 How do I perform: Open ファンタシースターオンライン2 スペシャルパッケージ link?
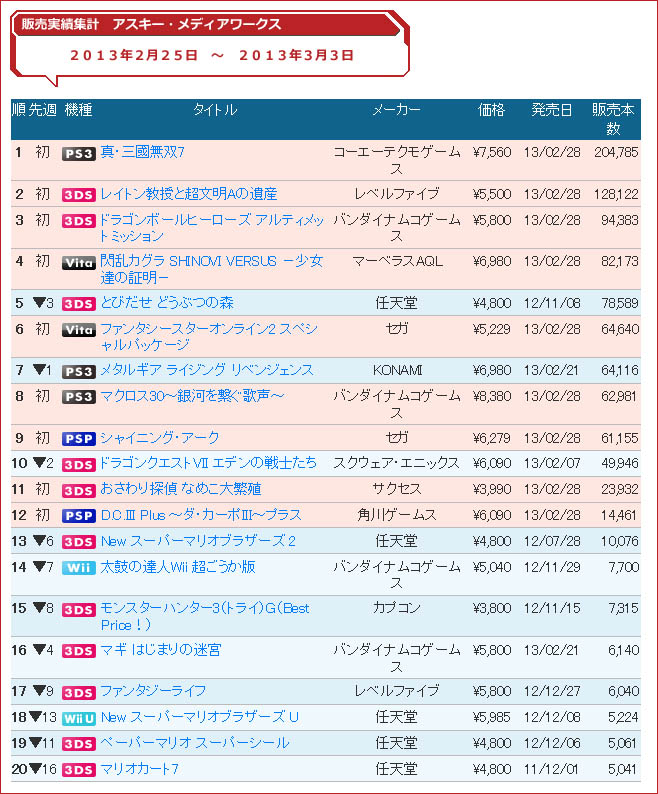coord(209,337)
